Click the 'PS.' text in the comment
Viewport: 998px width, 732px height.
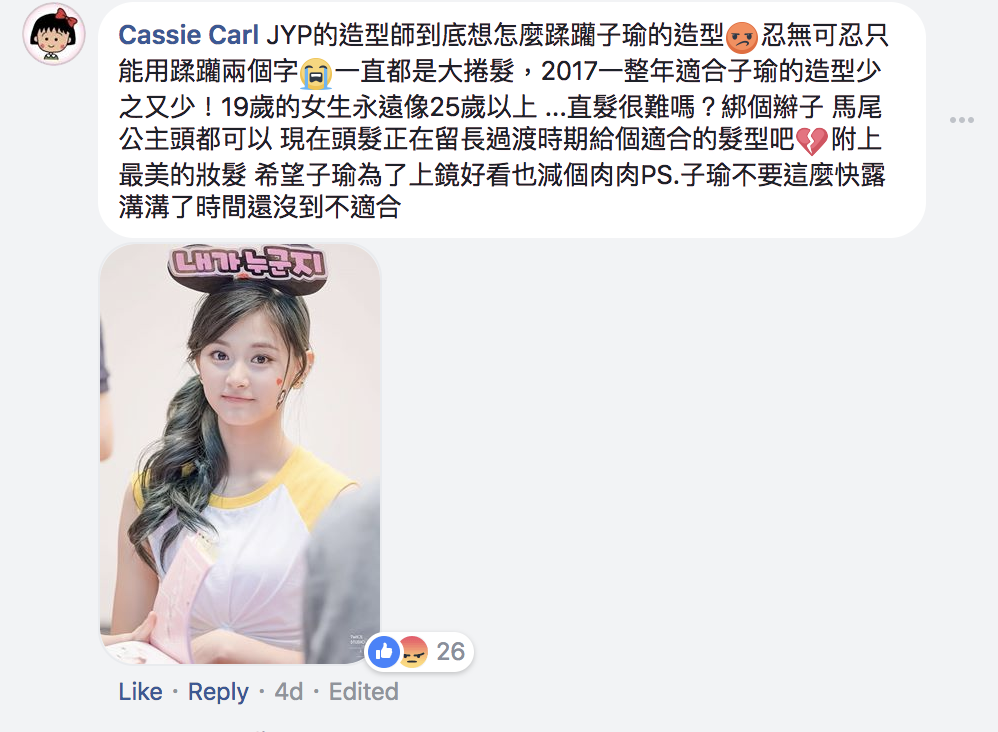tap(660, 175)
